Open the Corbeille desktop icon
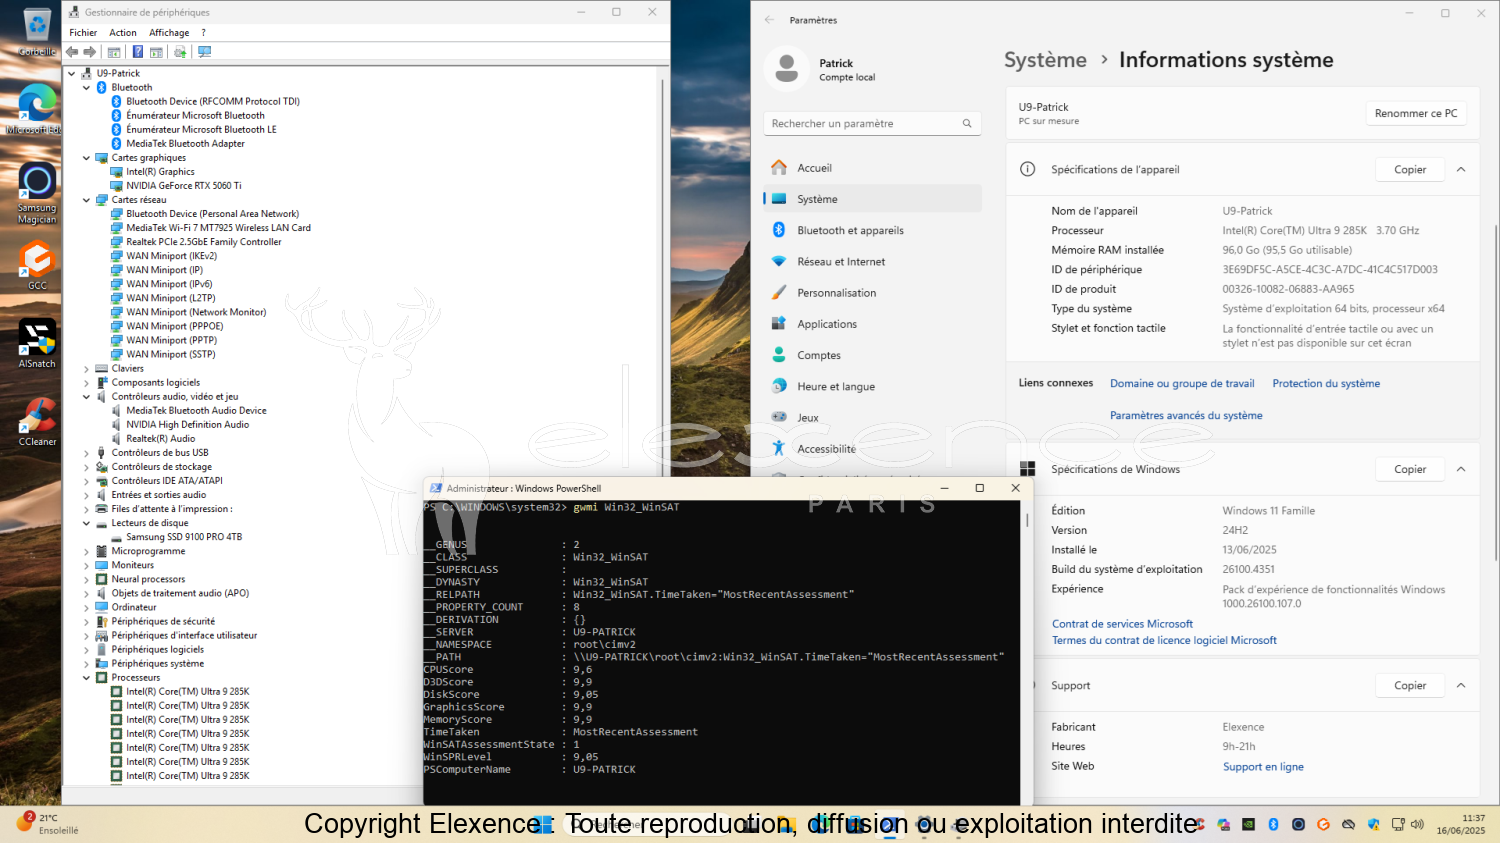This screenshot has width=1500, height=843. (x=37, y=32)
